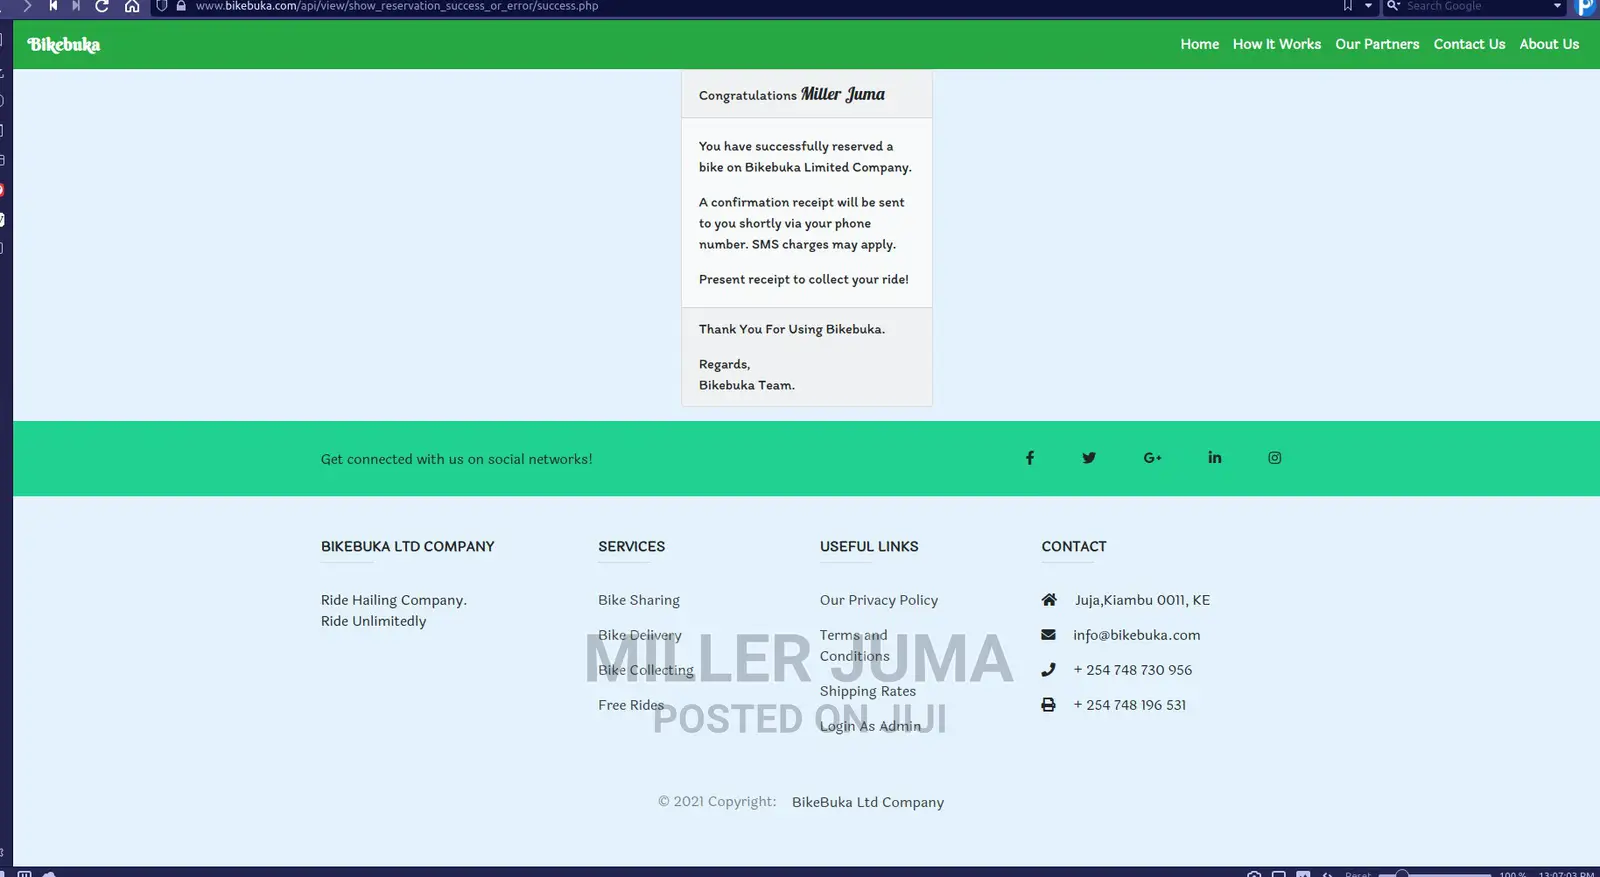Screen dimensions: 1600x877
Task: Open Terms and Conditions link
Action: click(x=854, y=646)
